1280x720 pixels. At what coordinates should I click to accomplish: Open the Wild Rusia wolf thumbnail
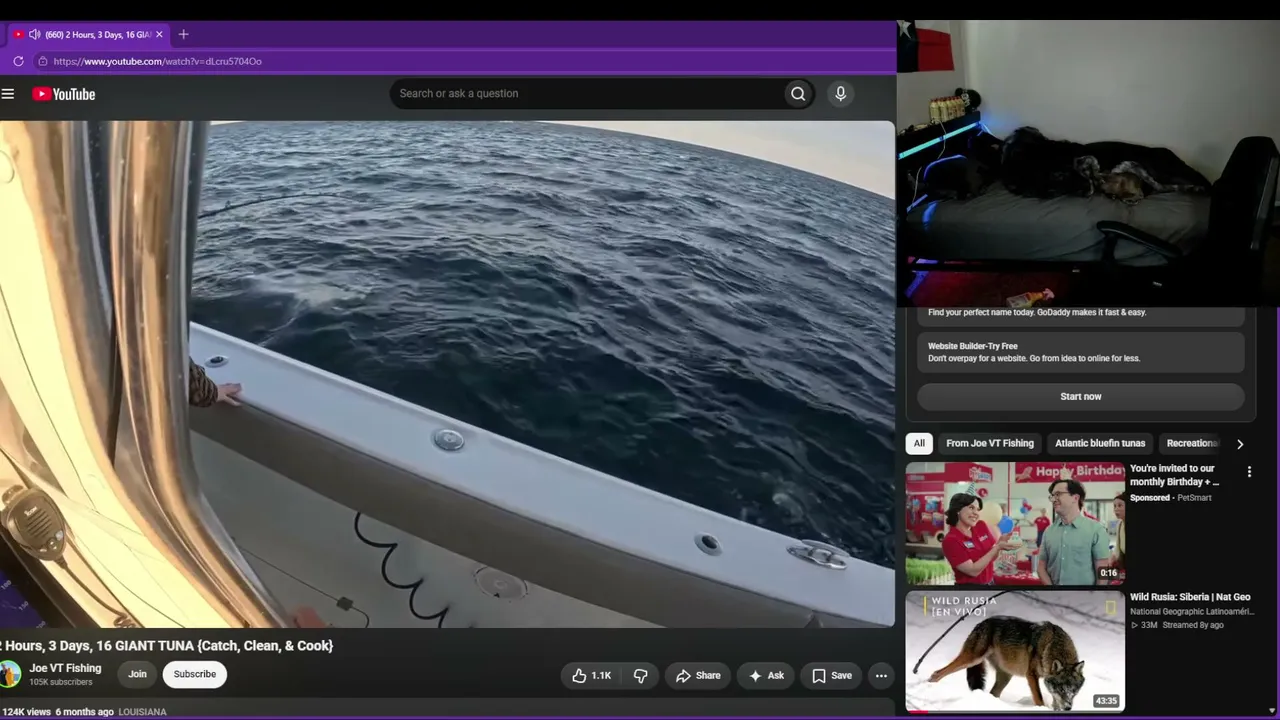pos(1015,651)
